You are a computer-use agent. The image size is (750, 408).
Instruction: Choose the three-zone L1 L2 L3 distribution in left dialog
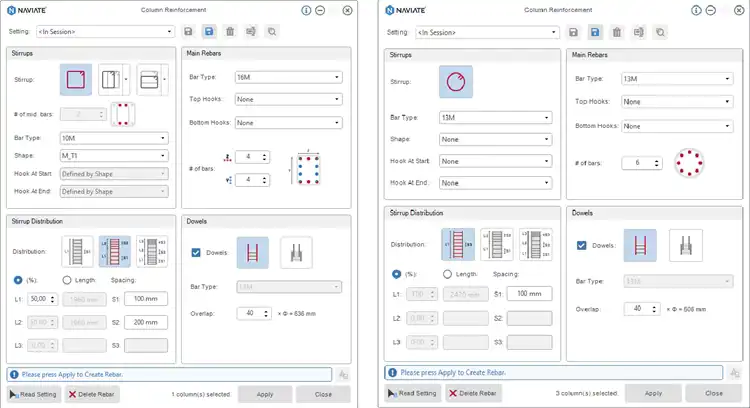click(x=148, y=251)
